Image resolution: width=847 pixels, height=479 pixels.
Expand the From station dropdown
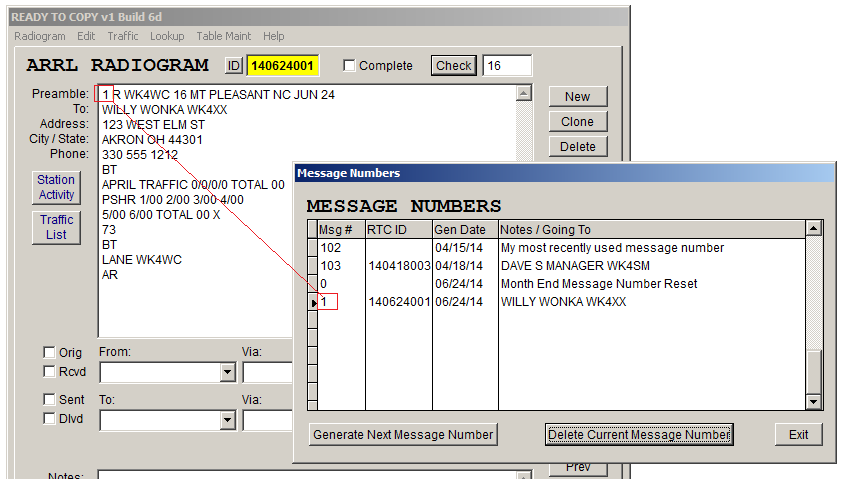click(228, 372)
